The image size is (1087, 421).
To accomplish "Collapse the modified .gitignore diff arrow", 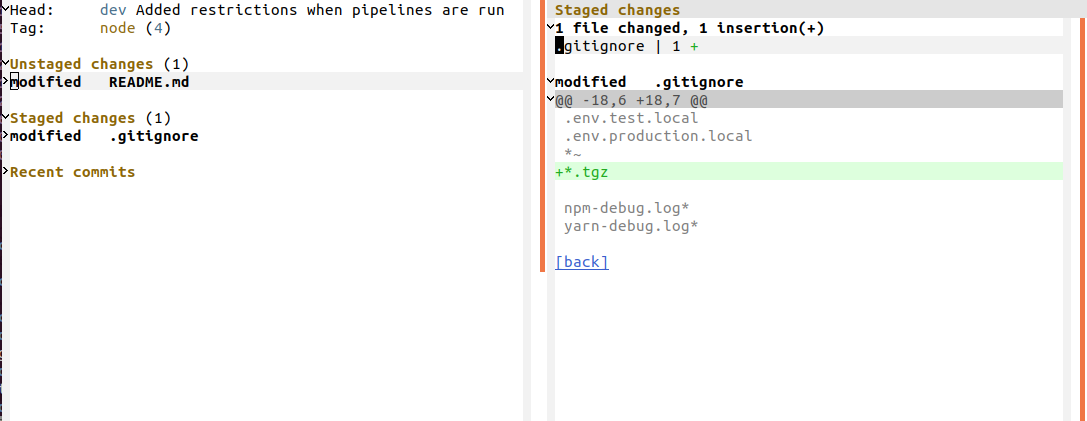I will coord(551,82).
